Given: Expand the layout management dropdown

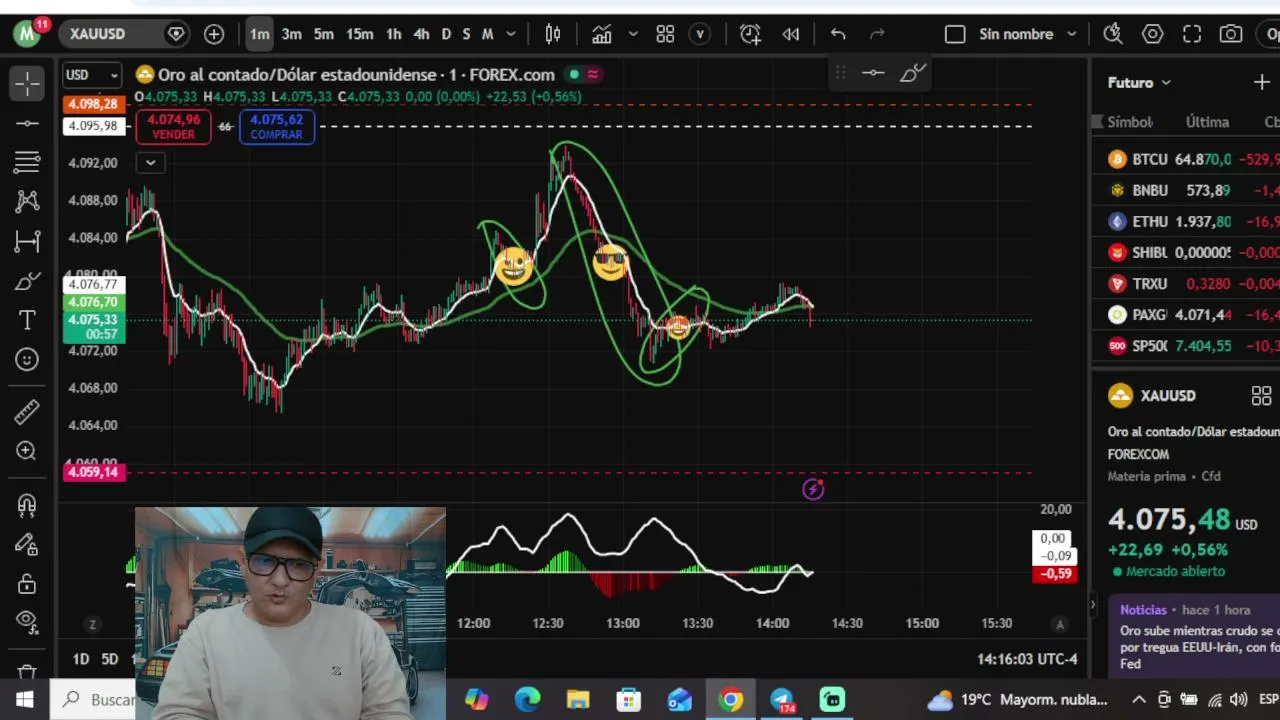Looking at the screenshot, I should click(x=1072, y=34).
